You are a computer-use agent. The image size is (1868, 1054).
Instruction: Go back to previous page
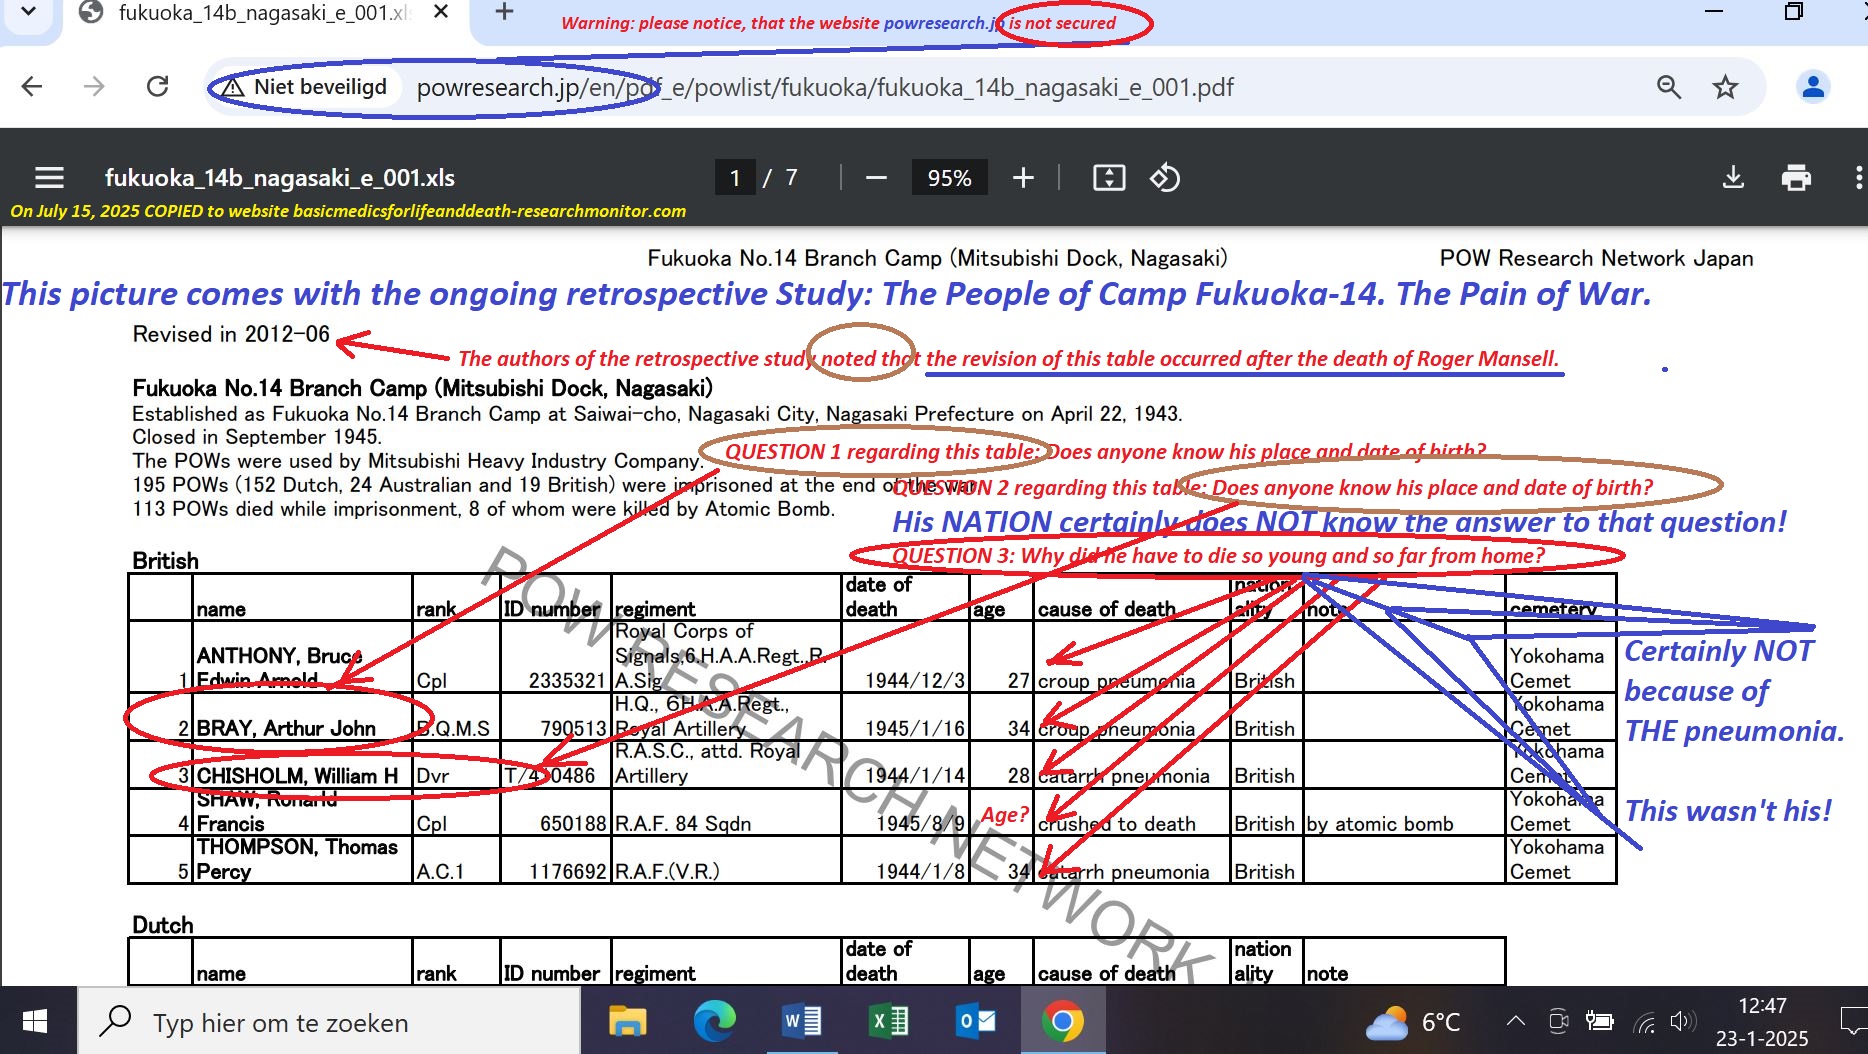tap(32, 87)
